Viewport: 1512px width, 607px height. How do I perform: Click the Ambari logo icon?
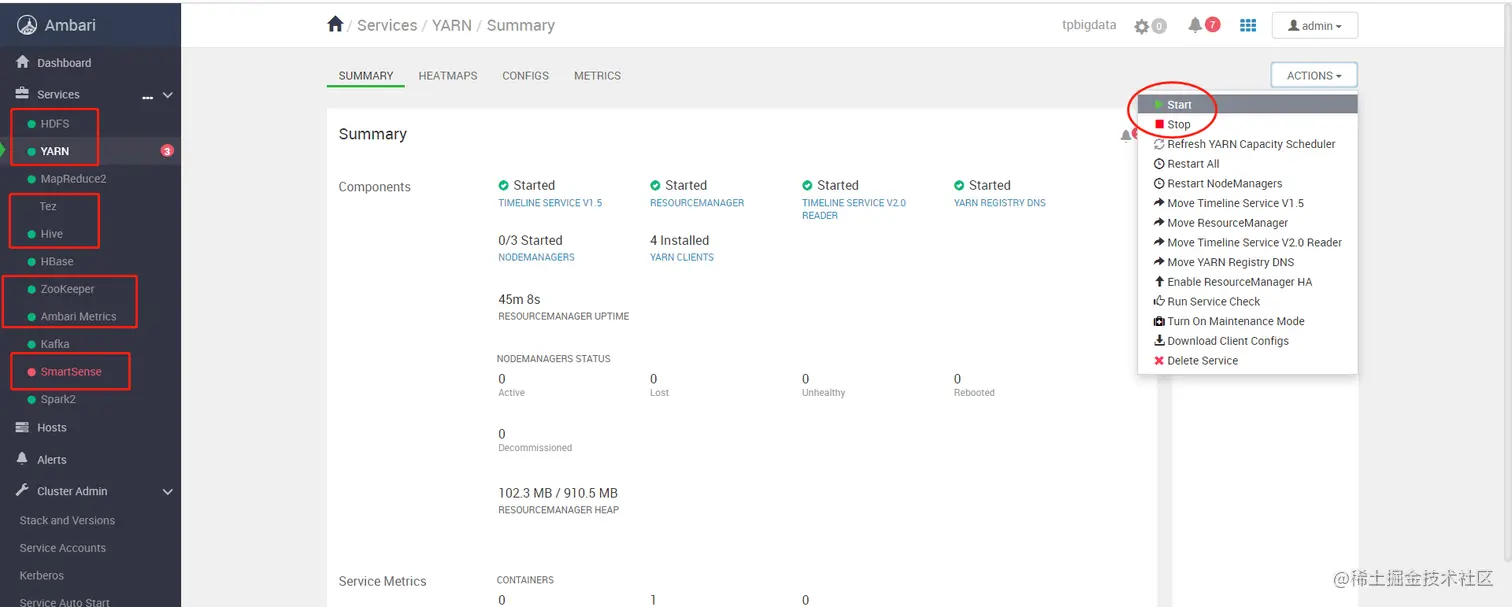(x=27, y=26)
